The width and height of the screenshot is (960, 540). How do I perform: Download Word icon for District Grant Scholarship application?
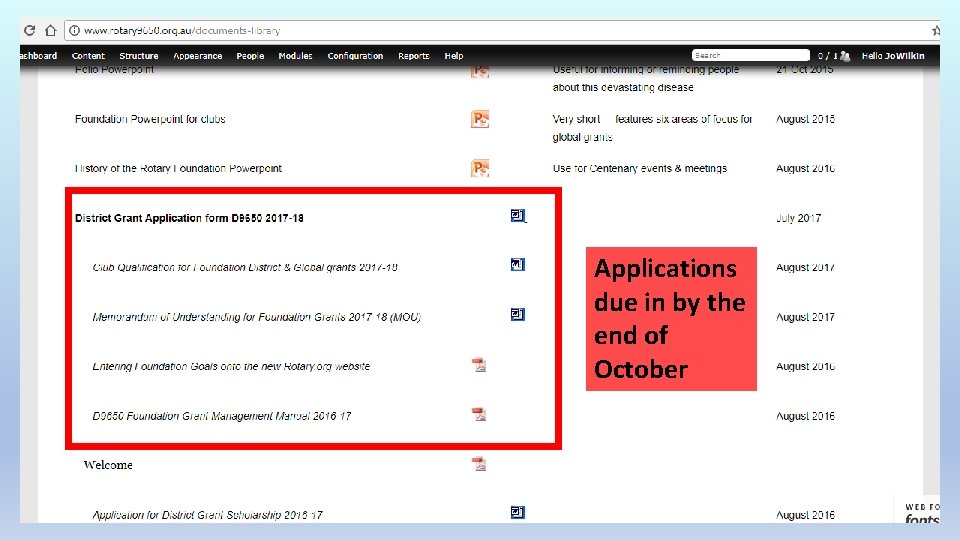pyautogui.click(x=517, y=512)
